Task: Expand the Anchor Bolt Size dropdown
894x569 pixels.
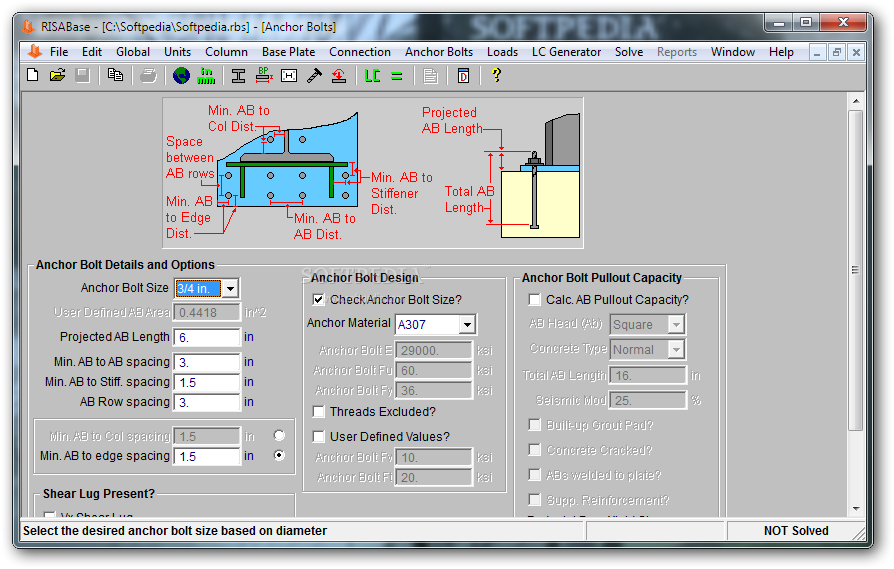Action: coord(230,288)
